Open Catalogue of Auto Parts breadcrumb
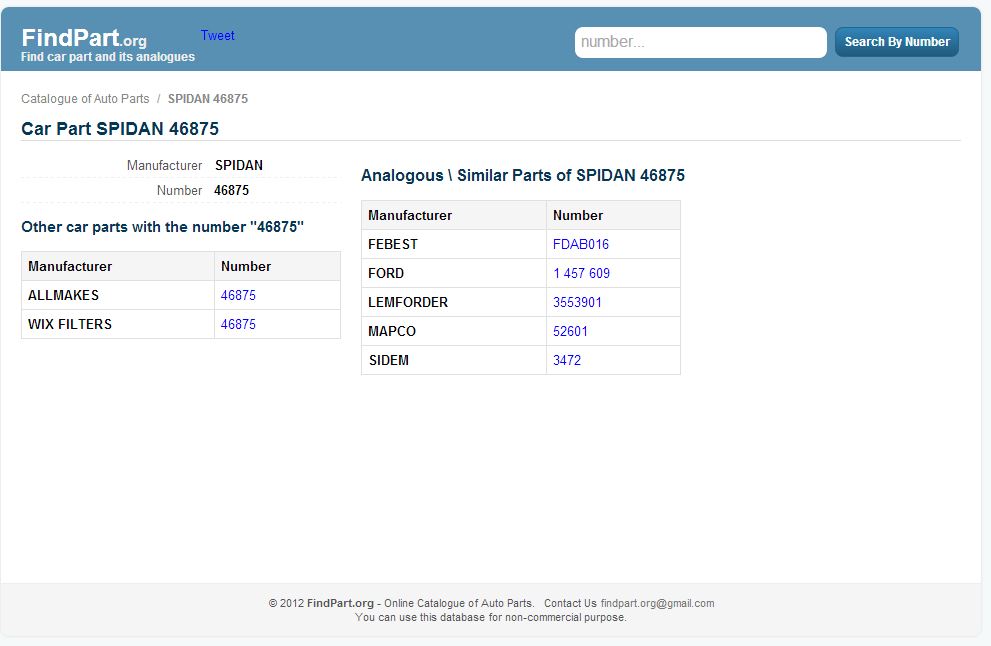The image size is (991, 646). [85, 99]
